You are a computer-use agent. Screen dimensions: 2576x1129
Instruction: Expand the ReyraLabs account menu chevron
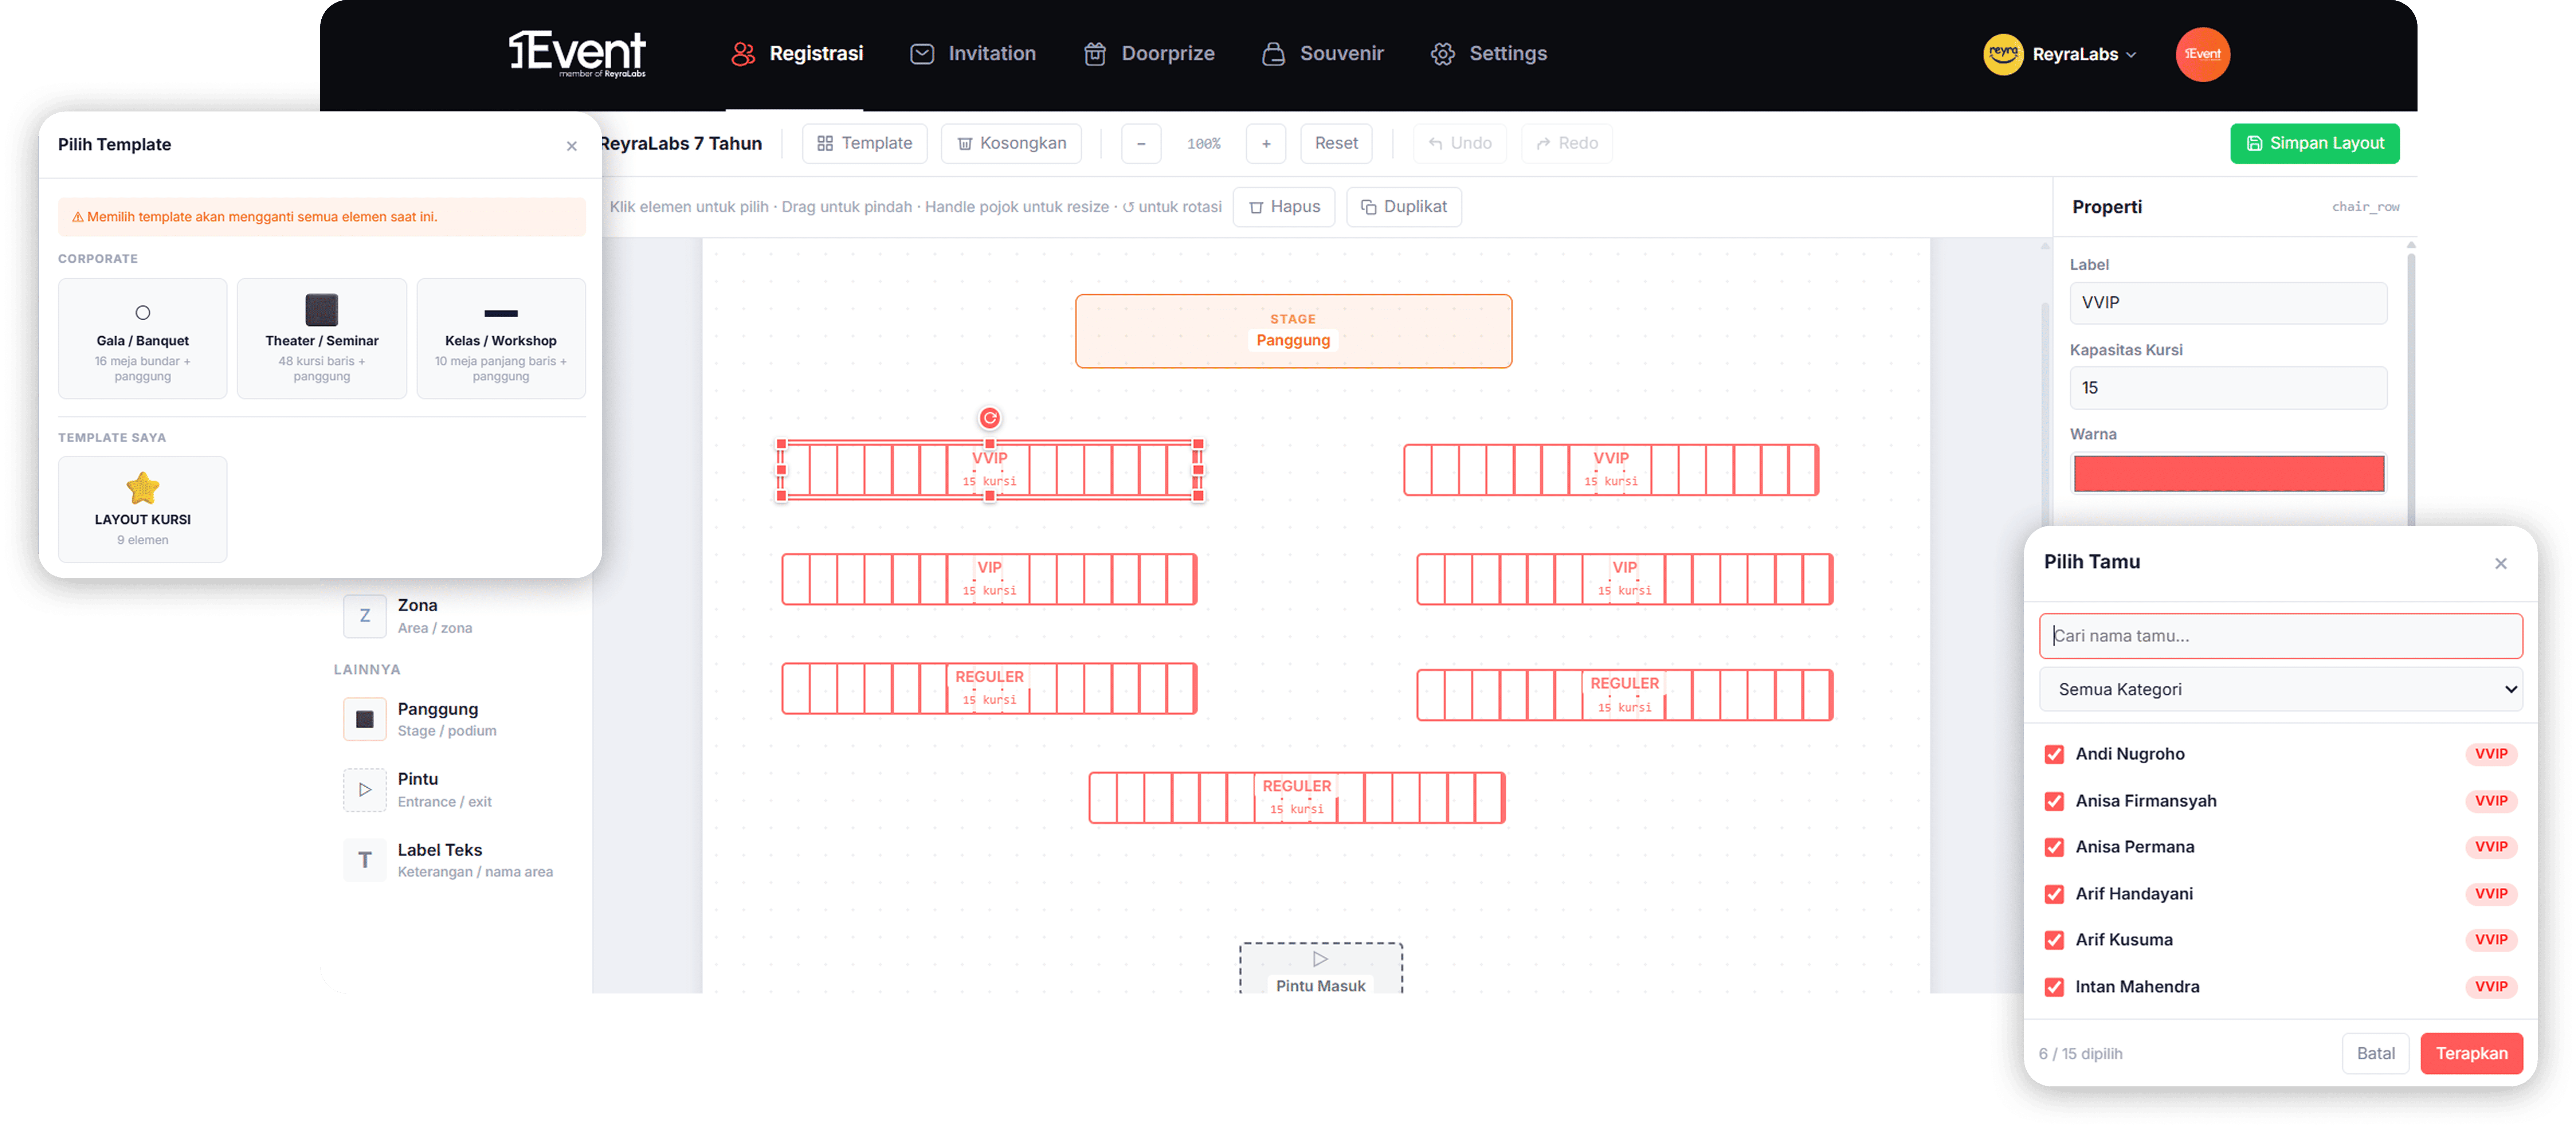(x=2131, y=55)
